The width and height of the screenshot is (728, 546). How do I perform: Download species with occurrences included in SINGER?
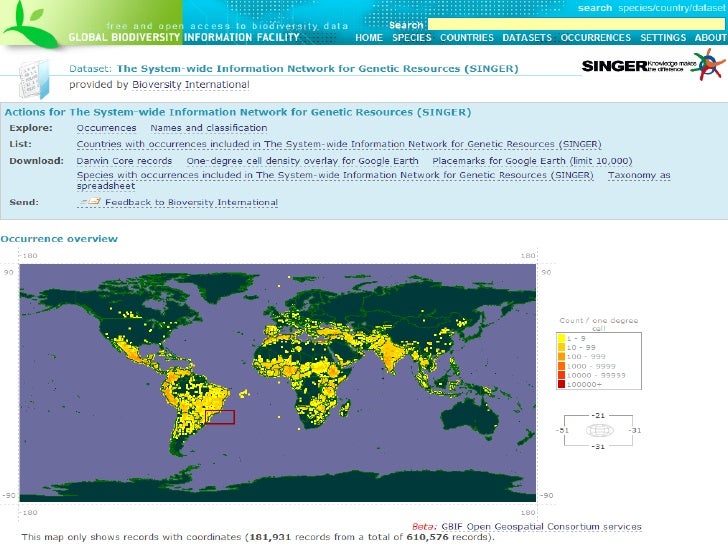[335, 175]
